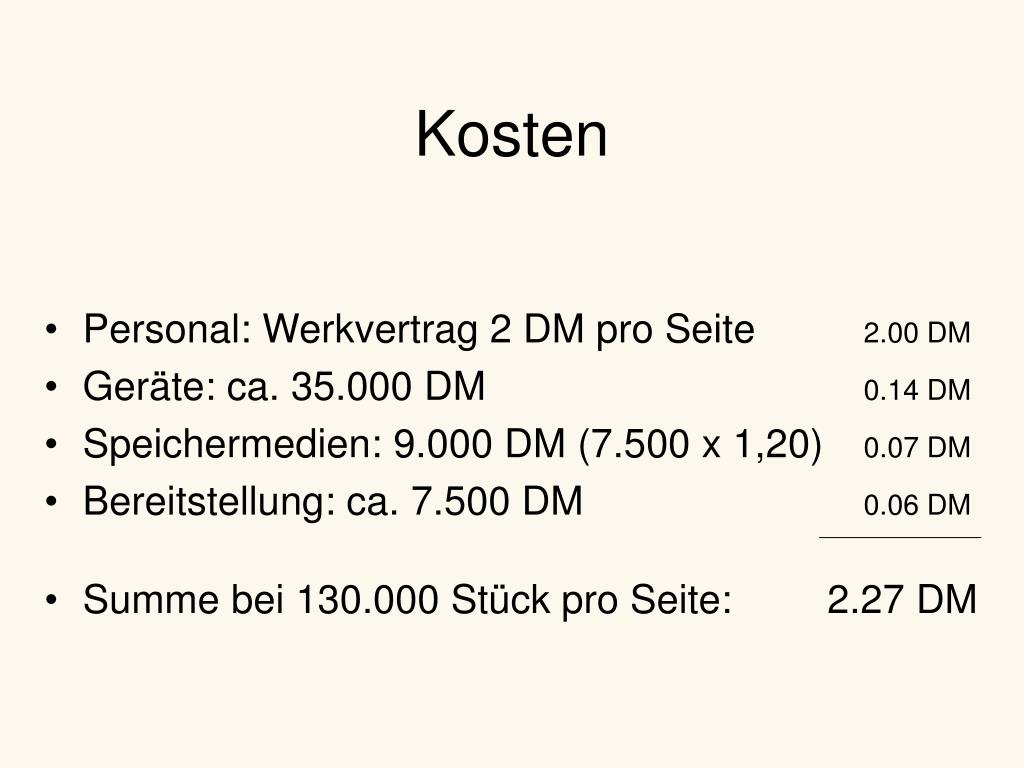The image size is (1024, 768).
Task: Select the Summe bei 130.000 Stück line
Action: (408, 600)
